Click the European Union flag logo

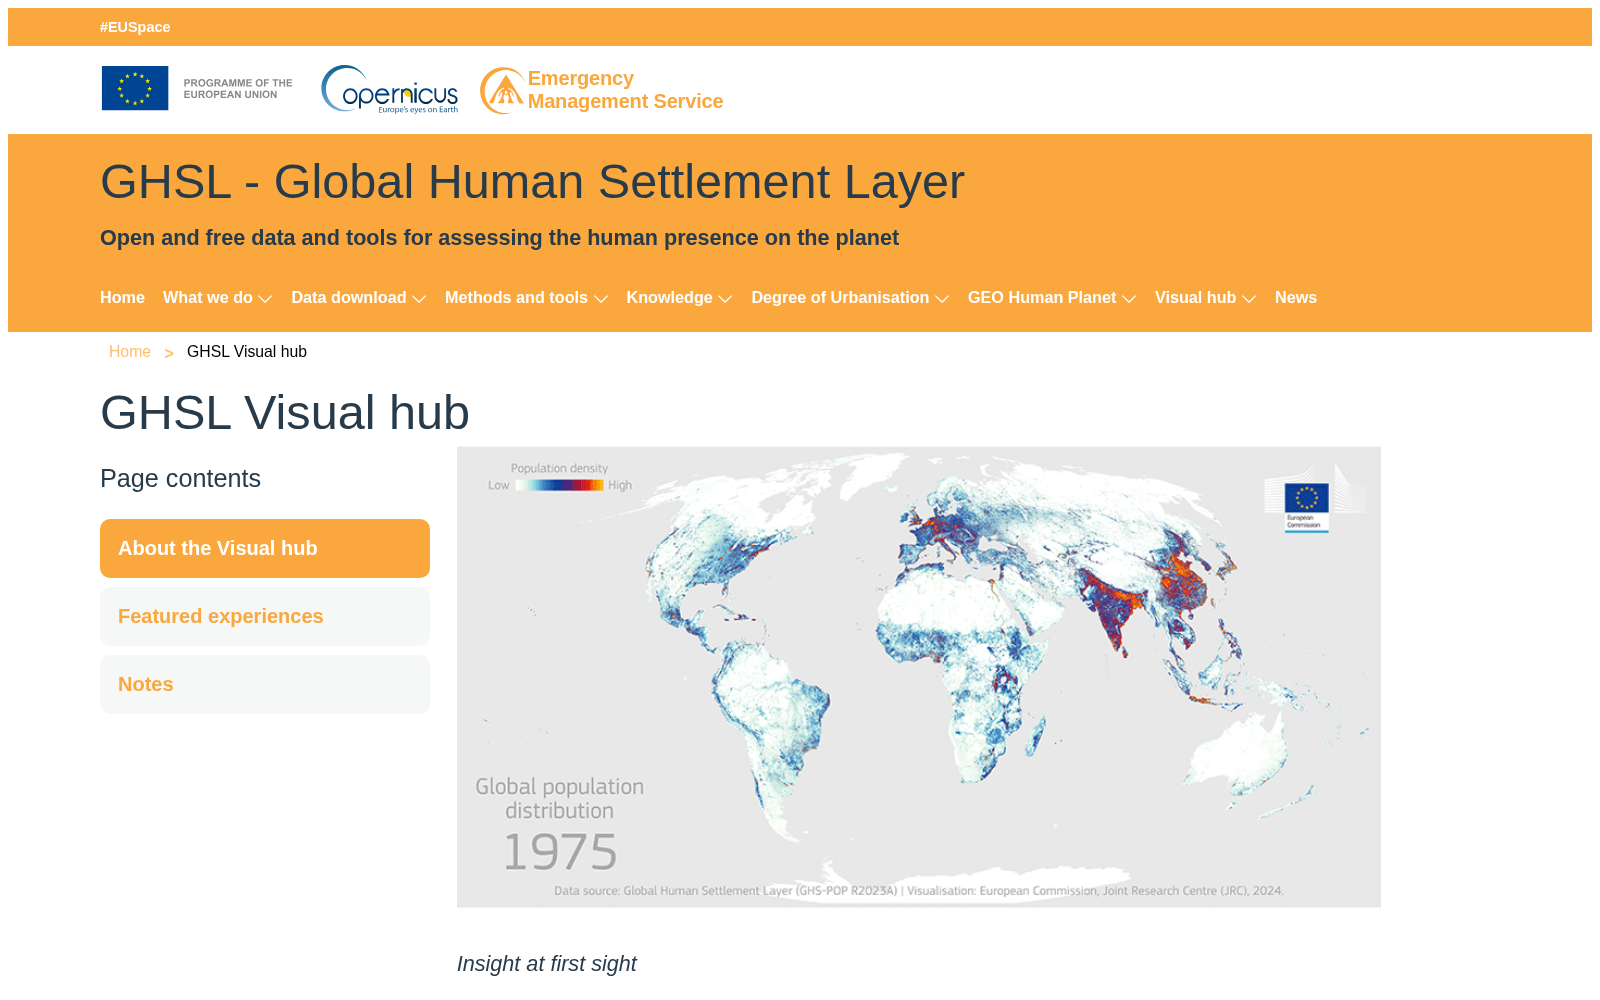135,88
